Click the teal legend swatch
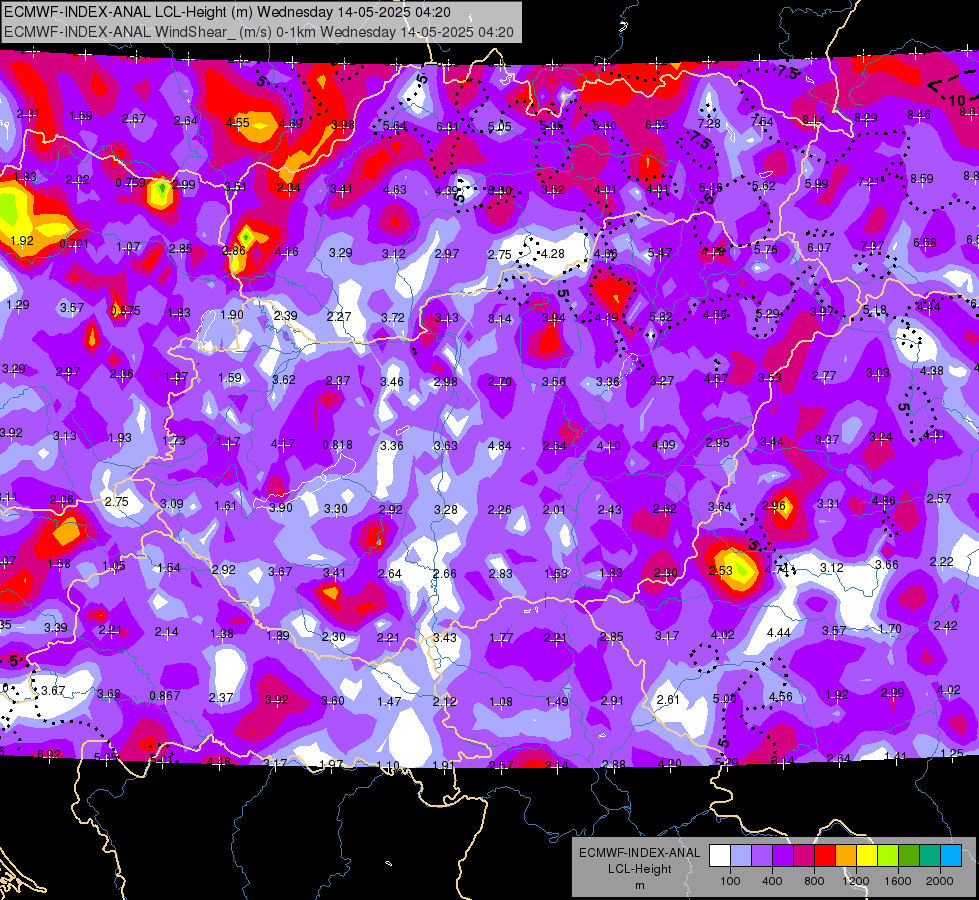This screenshot has height=900, width=979. [x=930, y=856]
